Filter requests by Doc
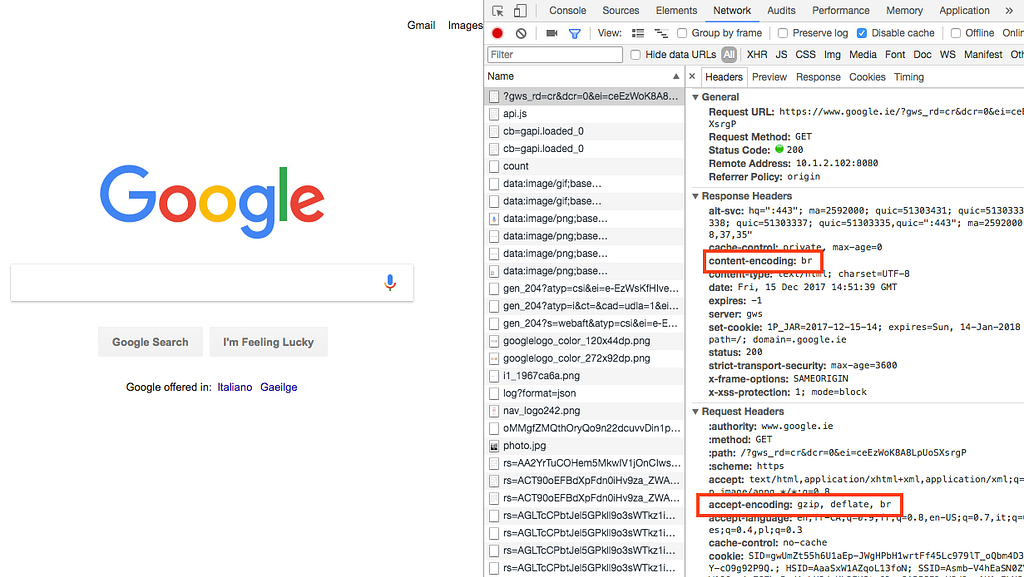This screenshot has height=577, width=1024. click(922, 55)
